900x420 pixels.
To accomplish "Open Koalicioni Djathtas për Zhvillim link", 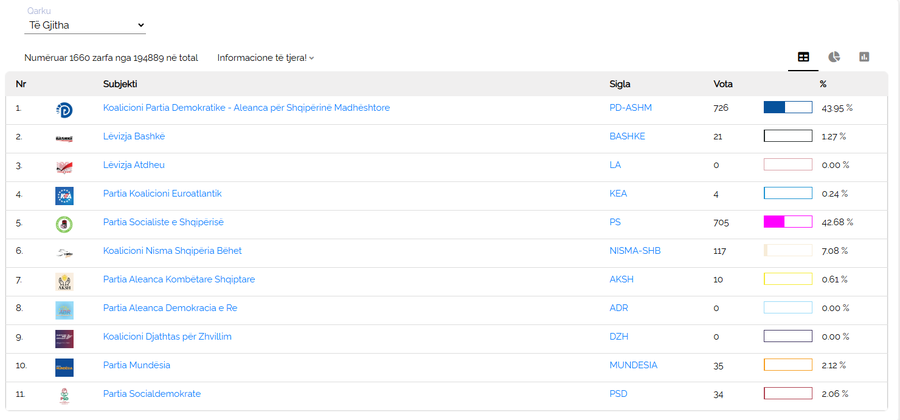I will pyautogui.click(x=167, y=337).
